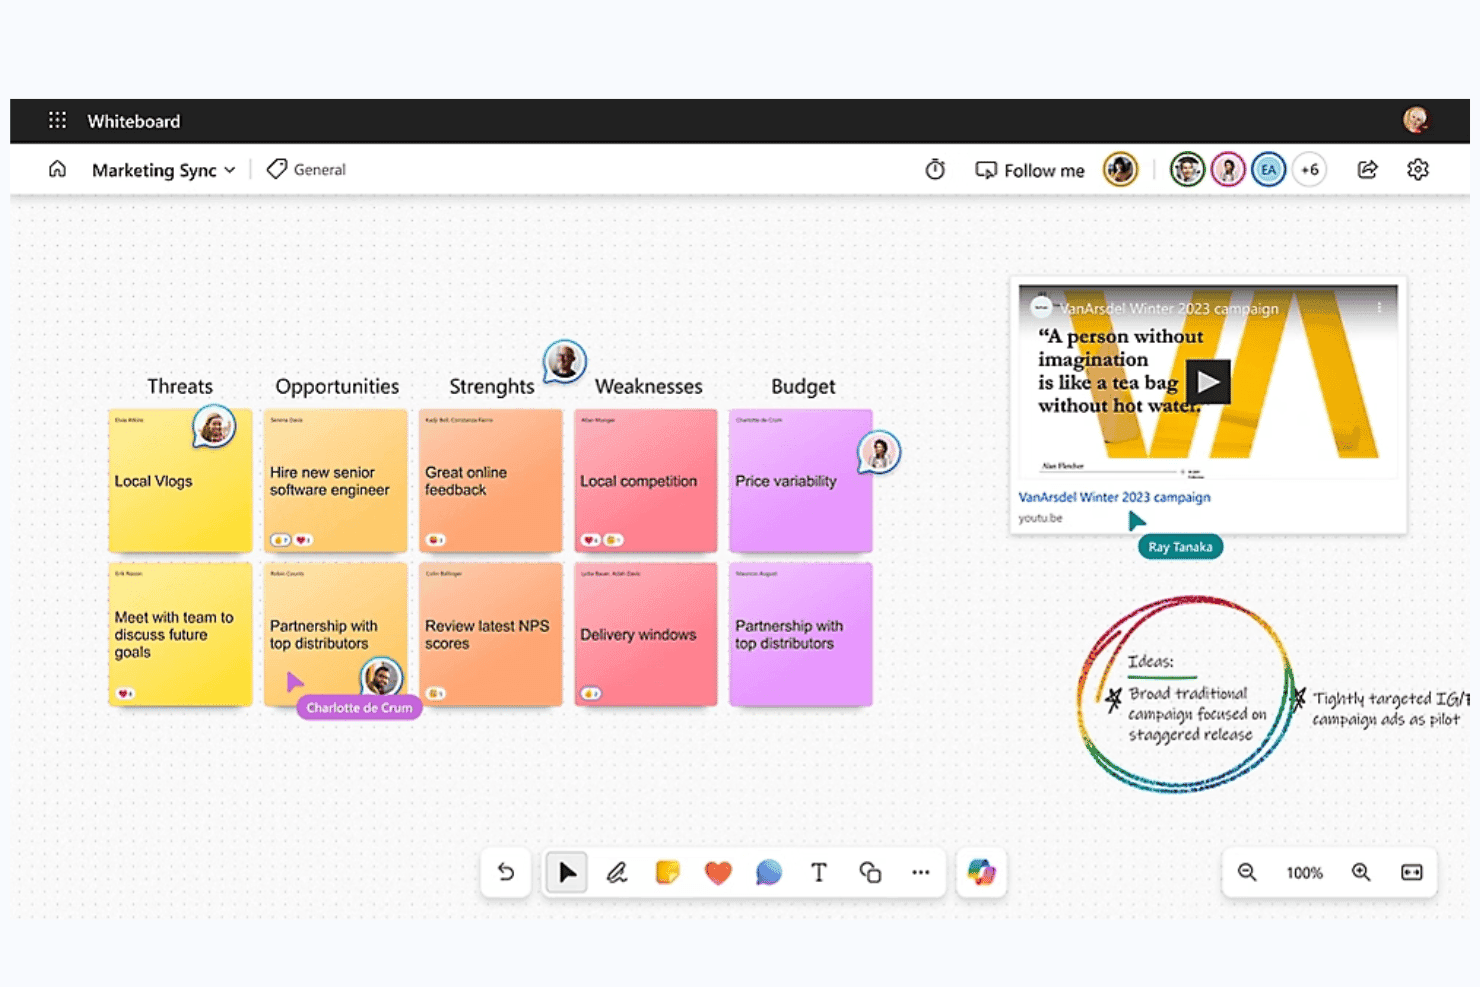Select the Text tool
Screen dimensions: 1480x987
(819, 872)
